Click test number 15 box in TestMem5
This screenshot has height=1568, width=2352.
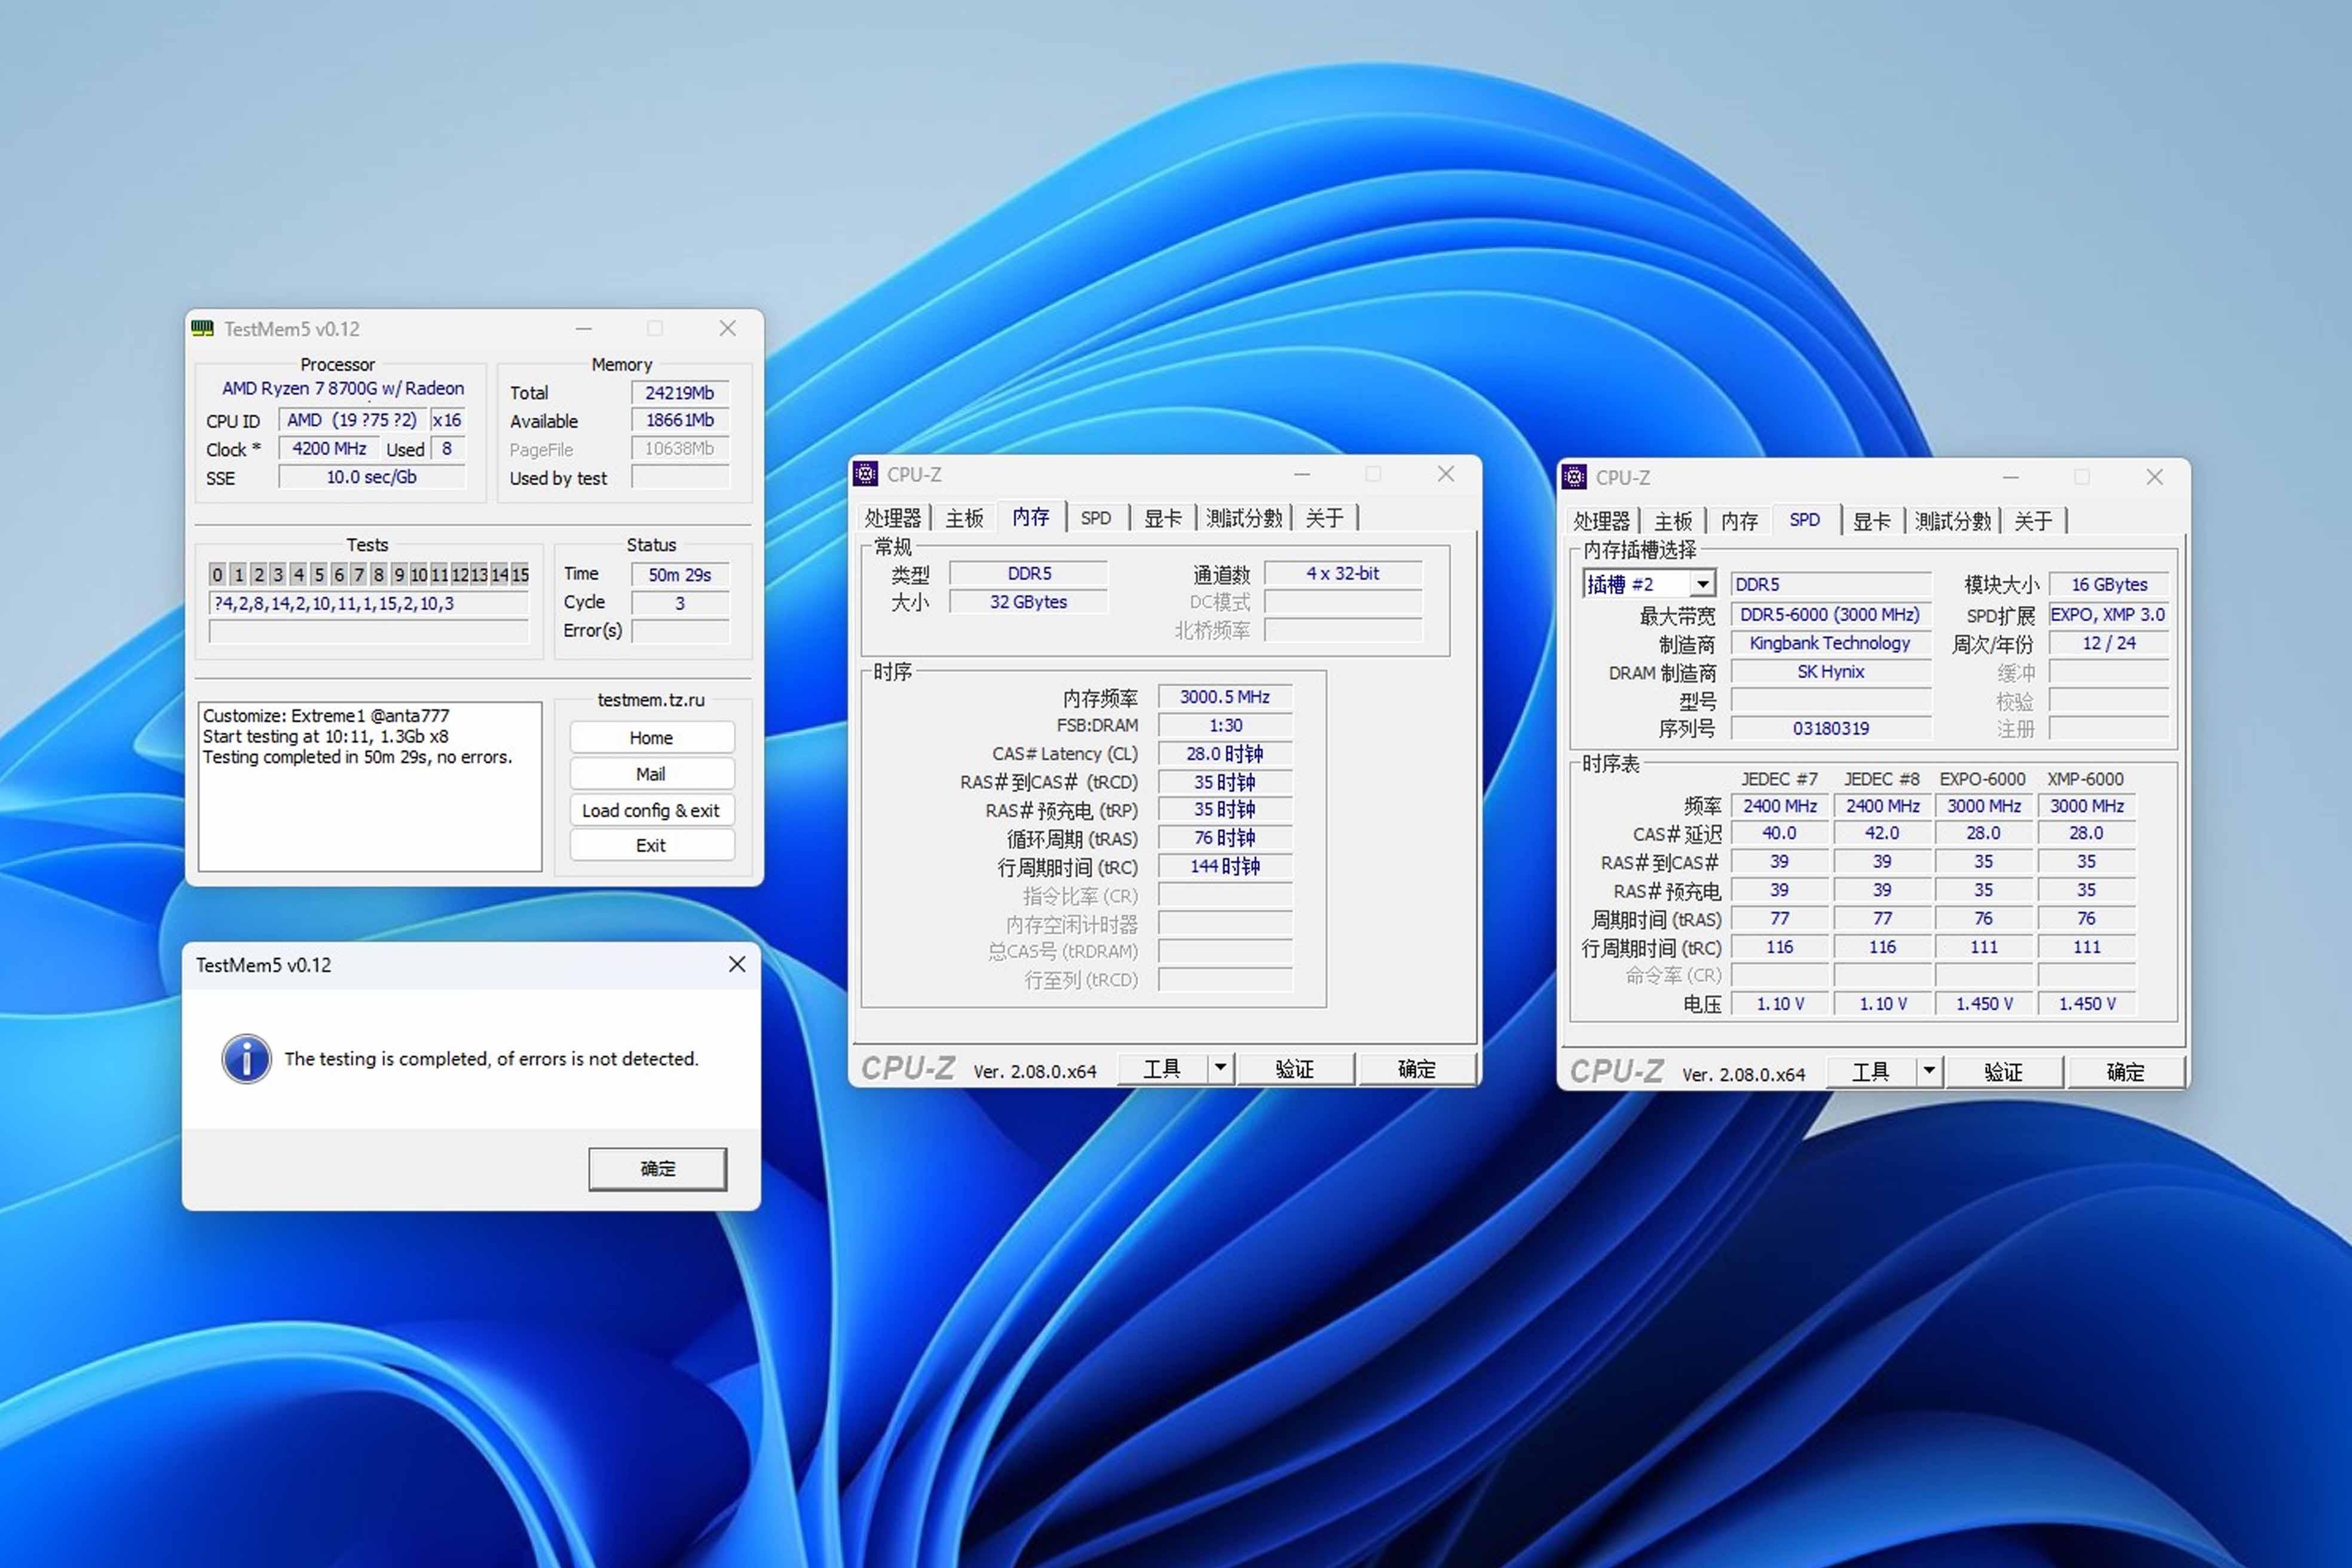(x=520, y=574)
